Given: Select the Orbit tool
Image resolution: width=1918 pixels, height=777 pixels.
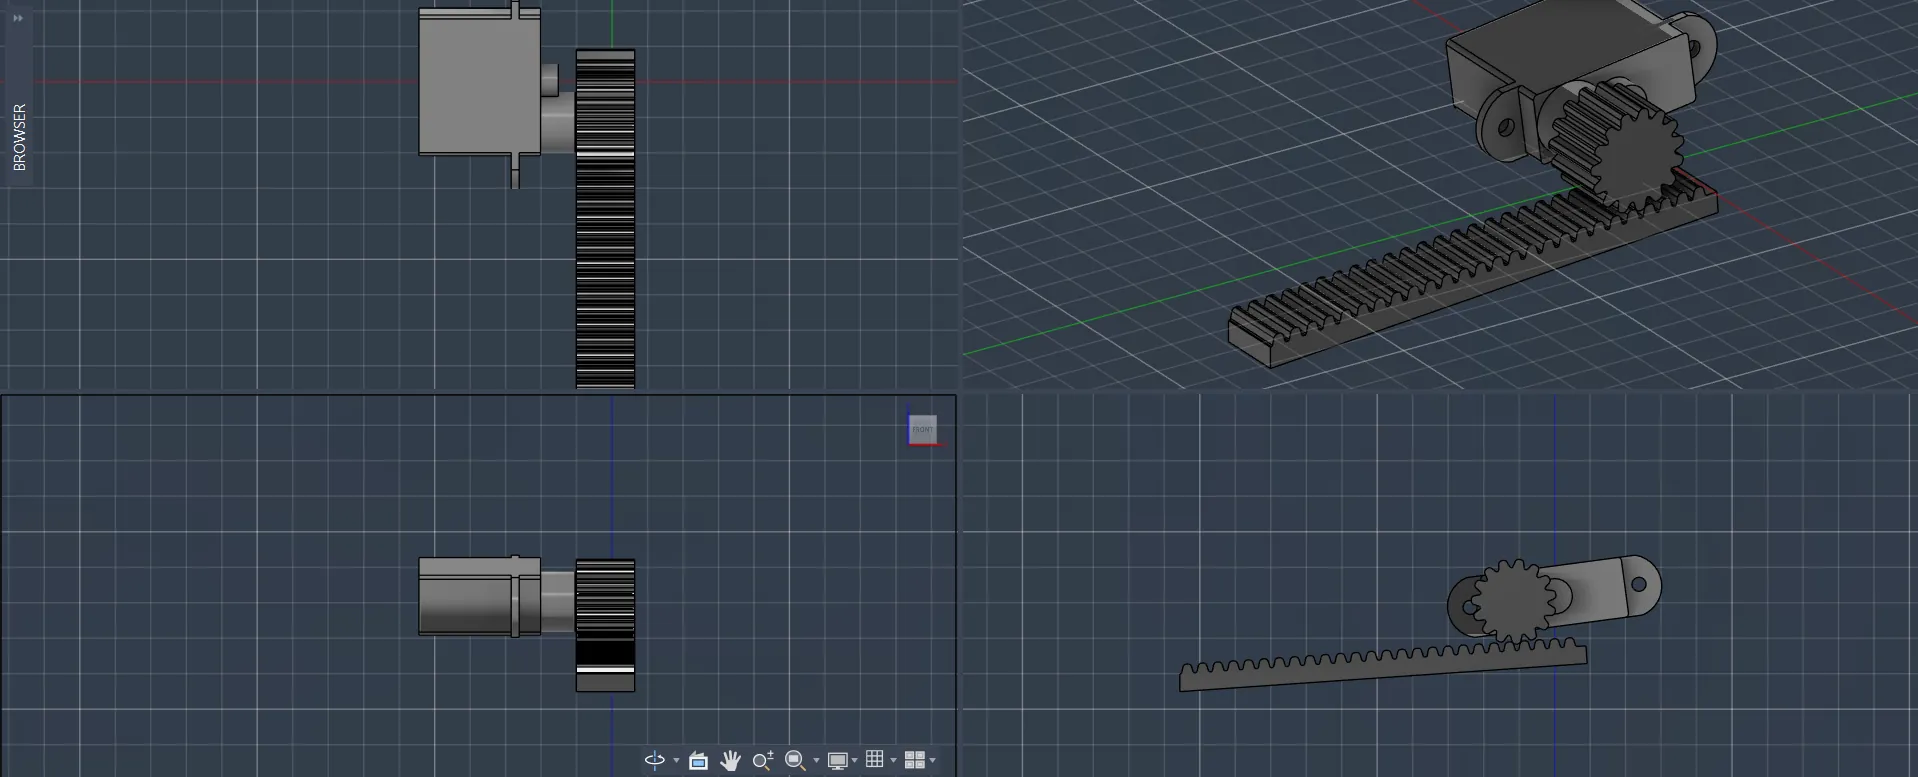Looking at the screenshot, I should (x=655, y=760).
